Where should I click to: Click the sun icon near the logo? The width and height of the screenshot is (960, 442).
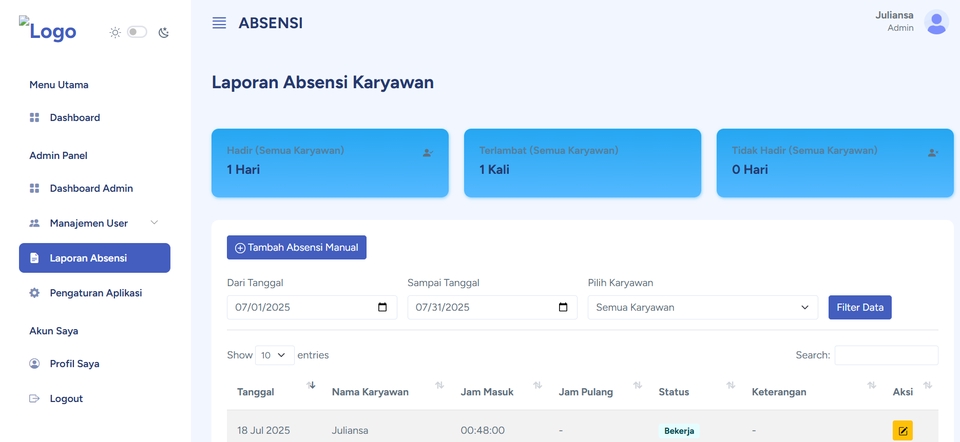tap(115, 32)
